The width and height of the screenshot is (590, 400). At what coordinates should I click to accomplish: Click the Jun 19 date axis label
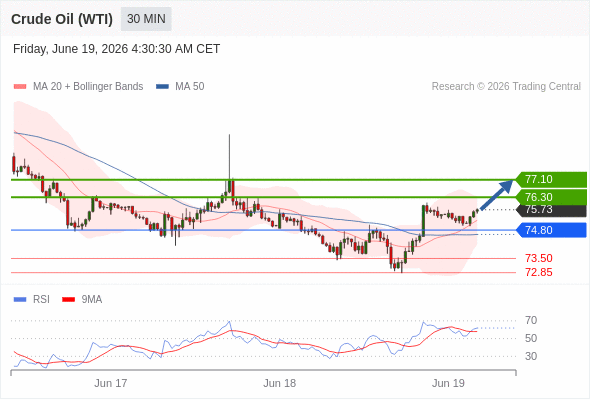pyautogui.click(x=448, y=383)
